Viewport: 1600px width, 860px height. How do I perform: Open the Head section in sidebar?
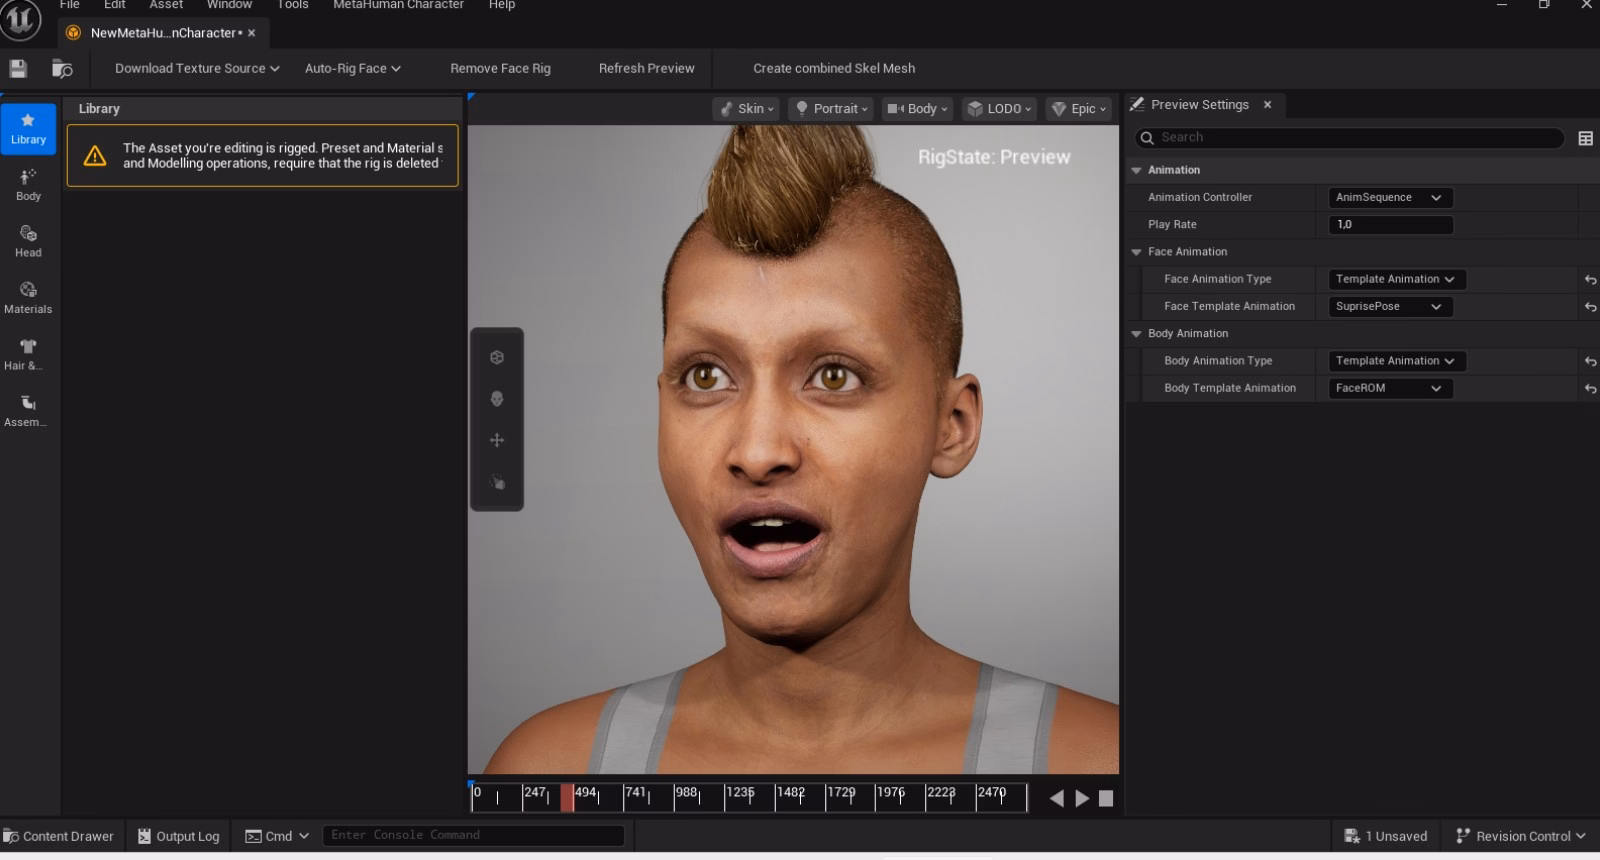(28, 241)
